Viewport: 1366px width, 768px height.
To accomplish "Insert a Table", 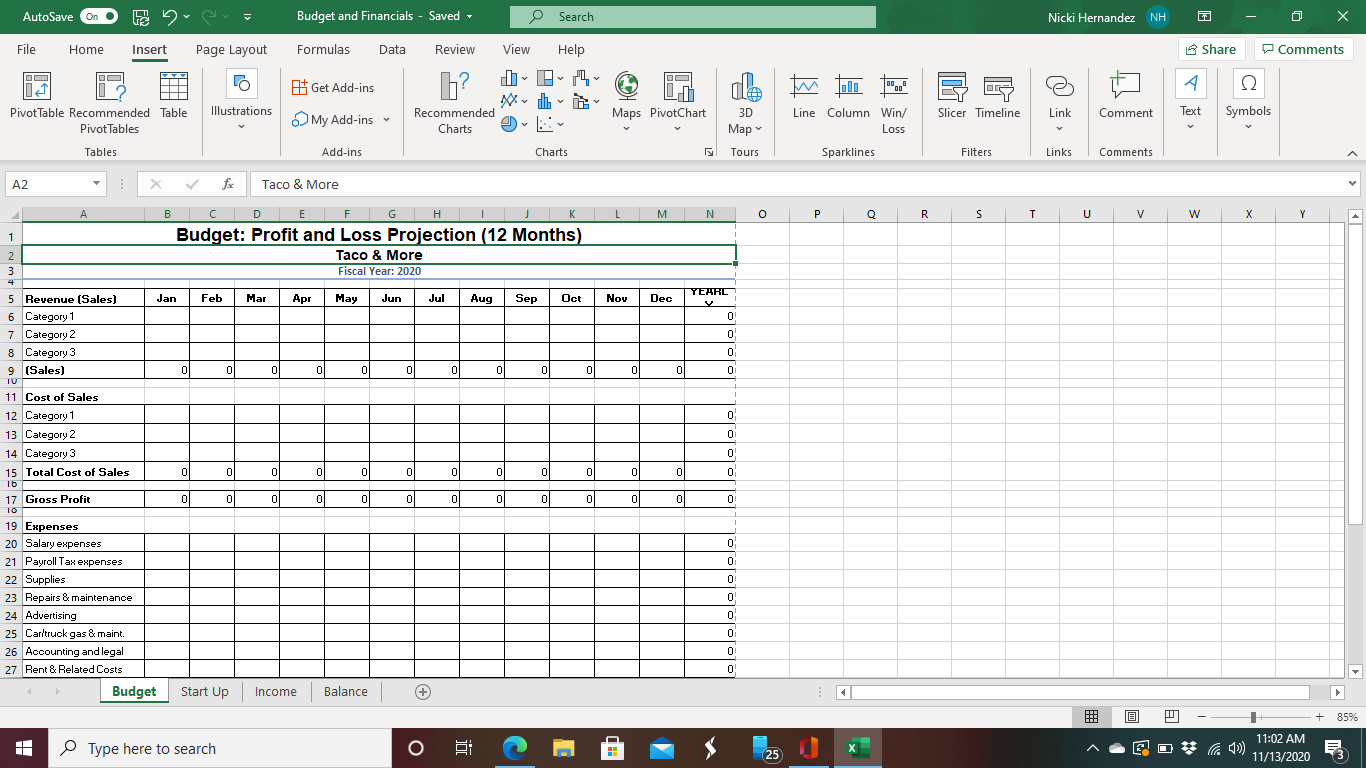I will [x=174, y=95].
